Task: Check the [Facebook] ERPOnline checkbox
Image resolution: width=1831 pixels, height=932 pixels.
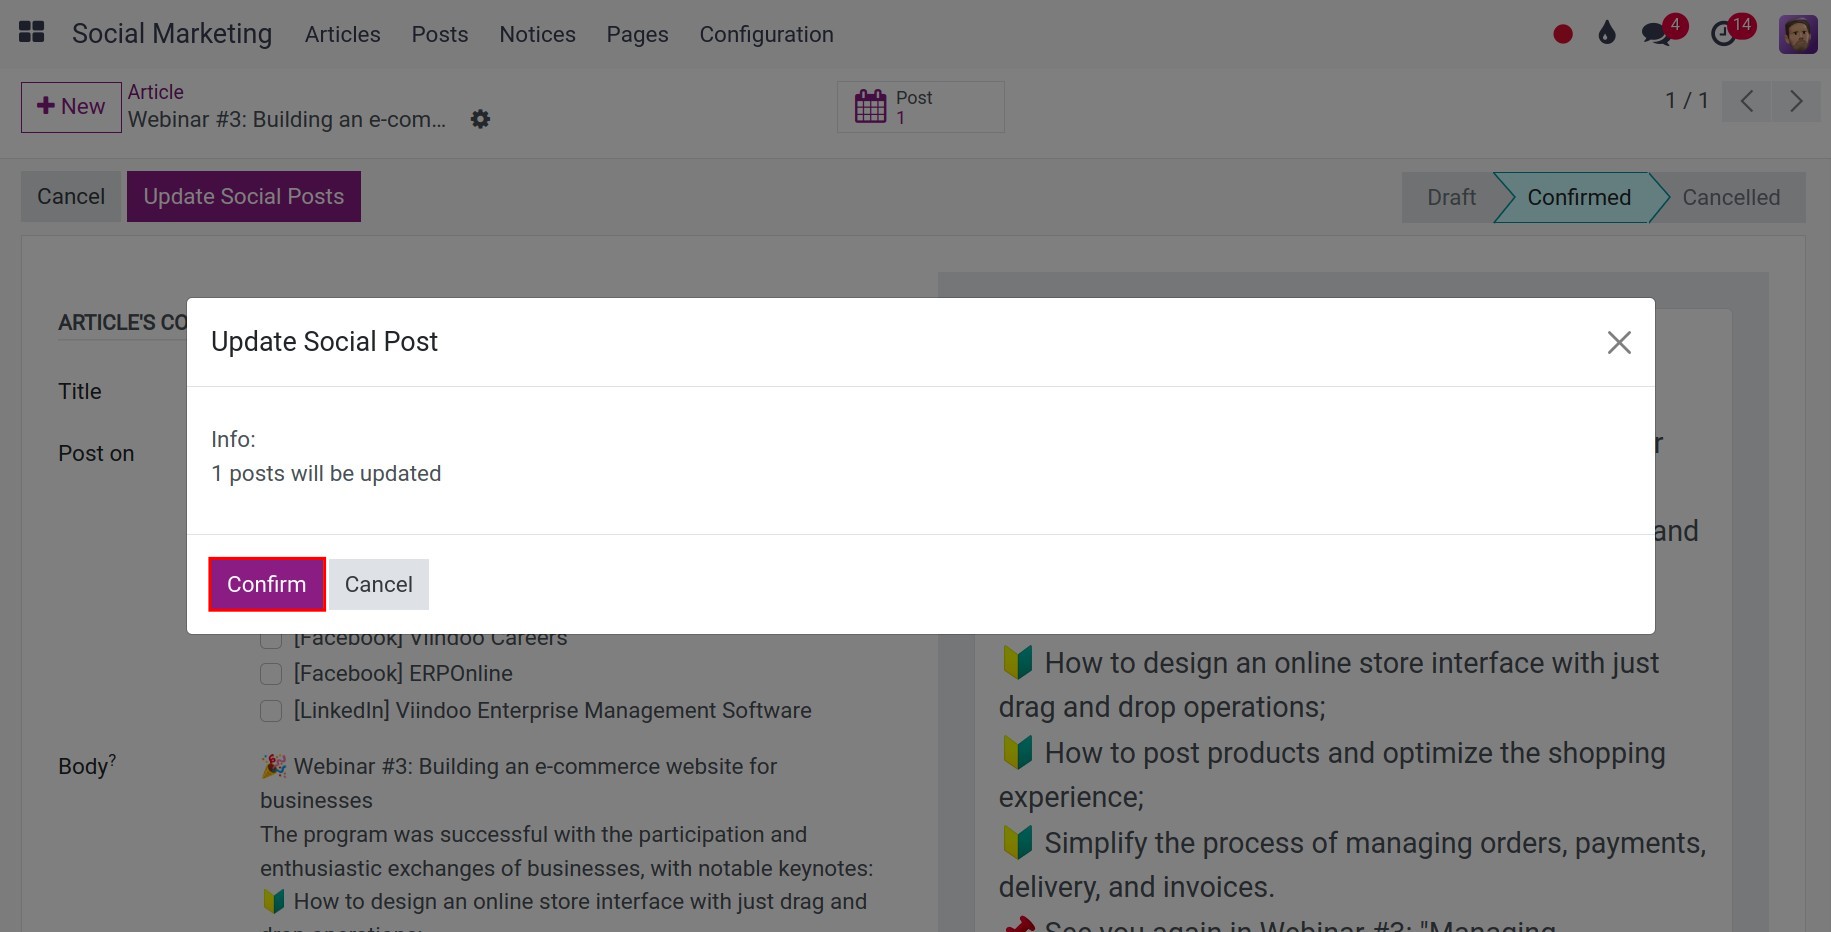Action: coord(271,674)
